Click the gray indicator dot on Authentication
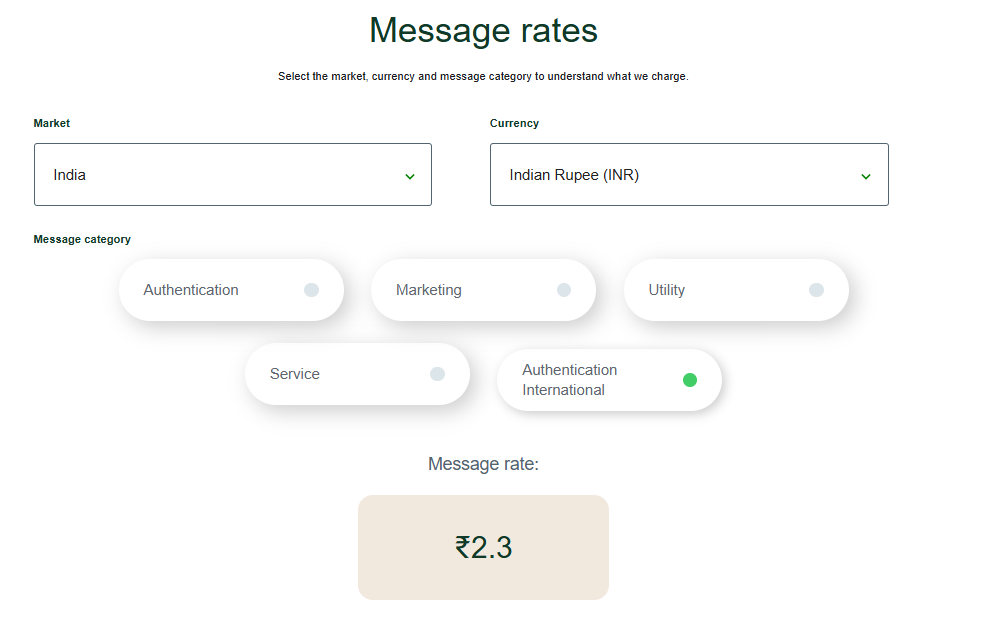The image size is (981, 624). (x=311, y=289)
